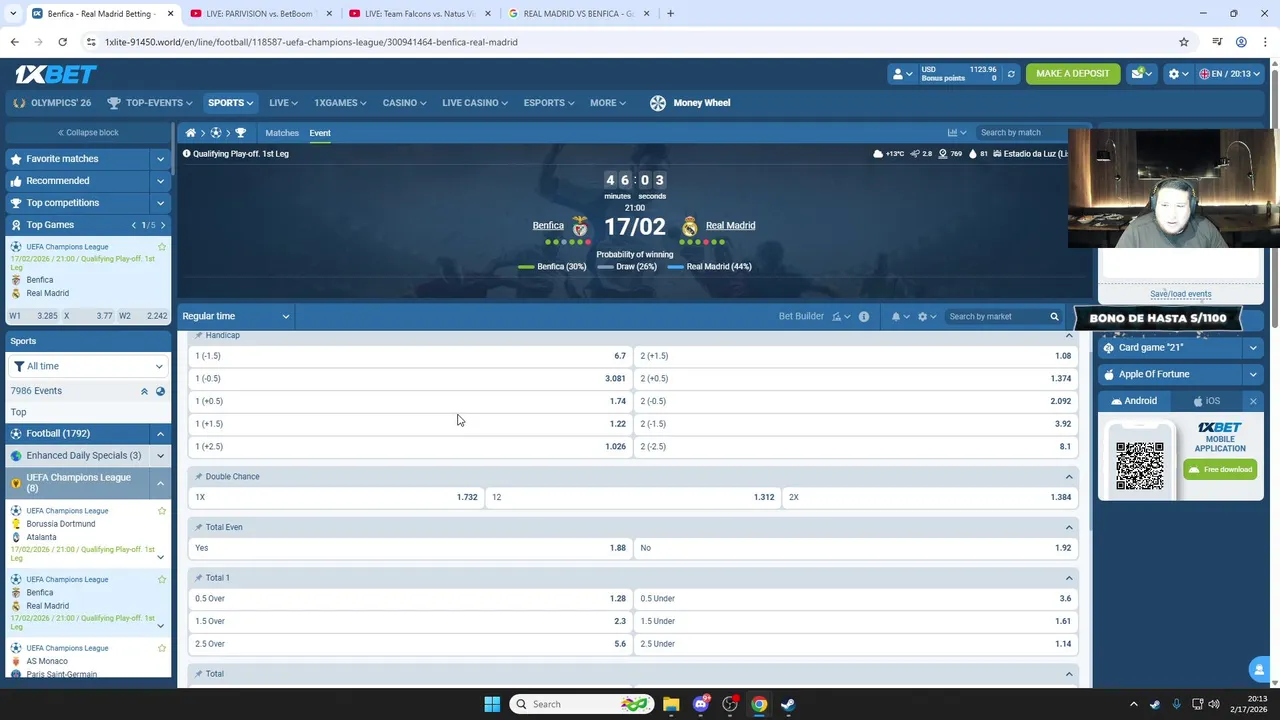Click the Bet Builder info icon
This screenshot has width=1280, height=720.
pyautogui.click(x=864, y=317)
